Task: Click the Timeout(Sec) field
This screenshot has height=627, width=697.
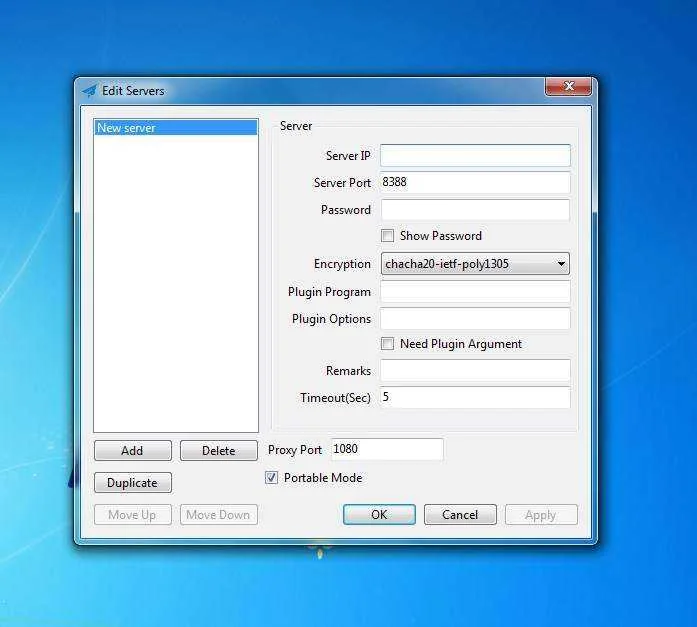Action: (x=475, y=397)
